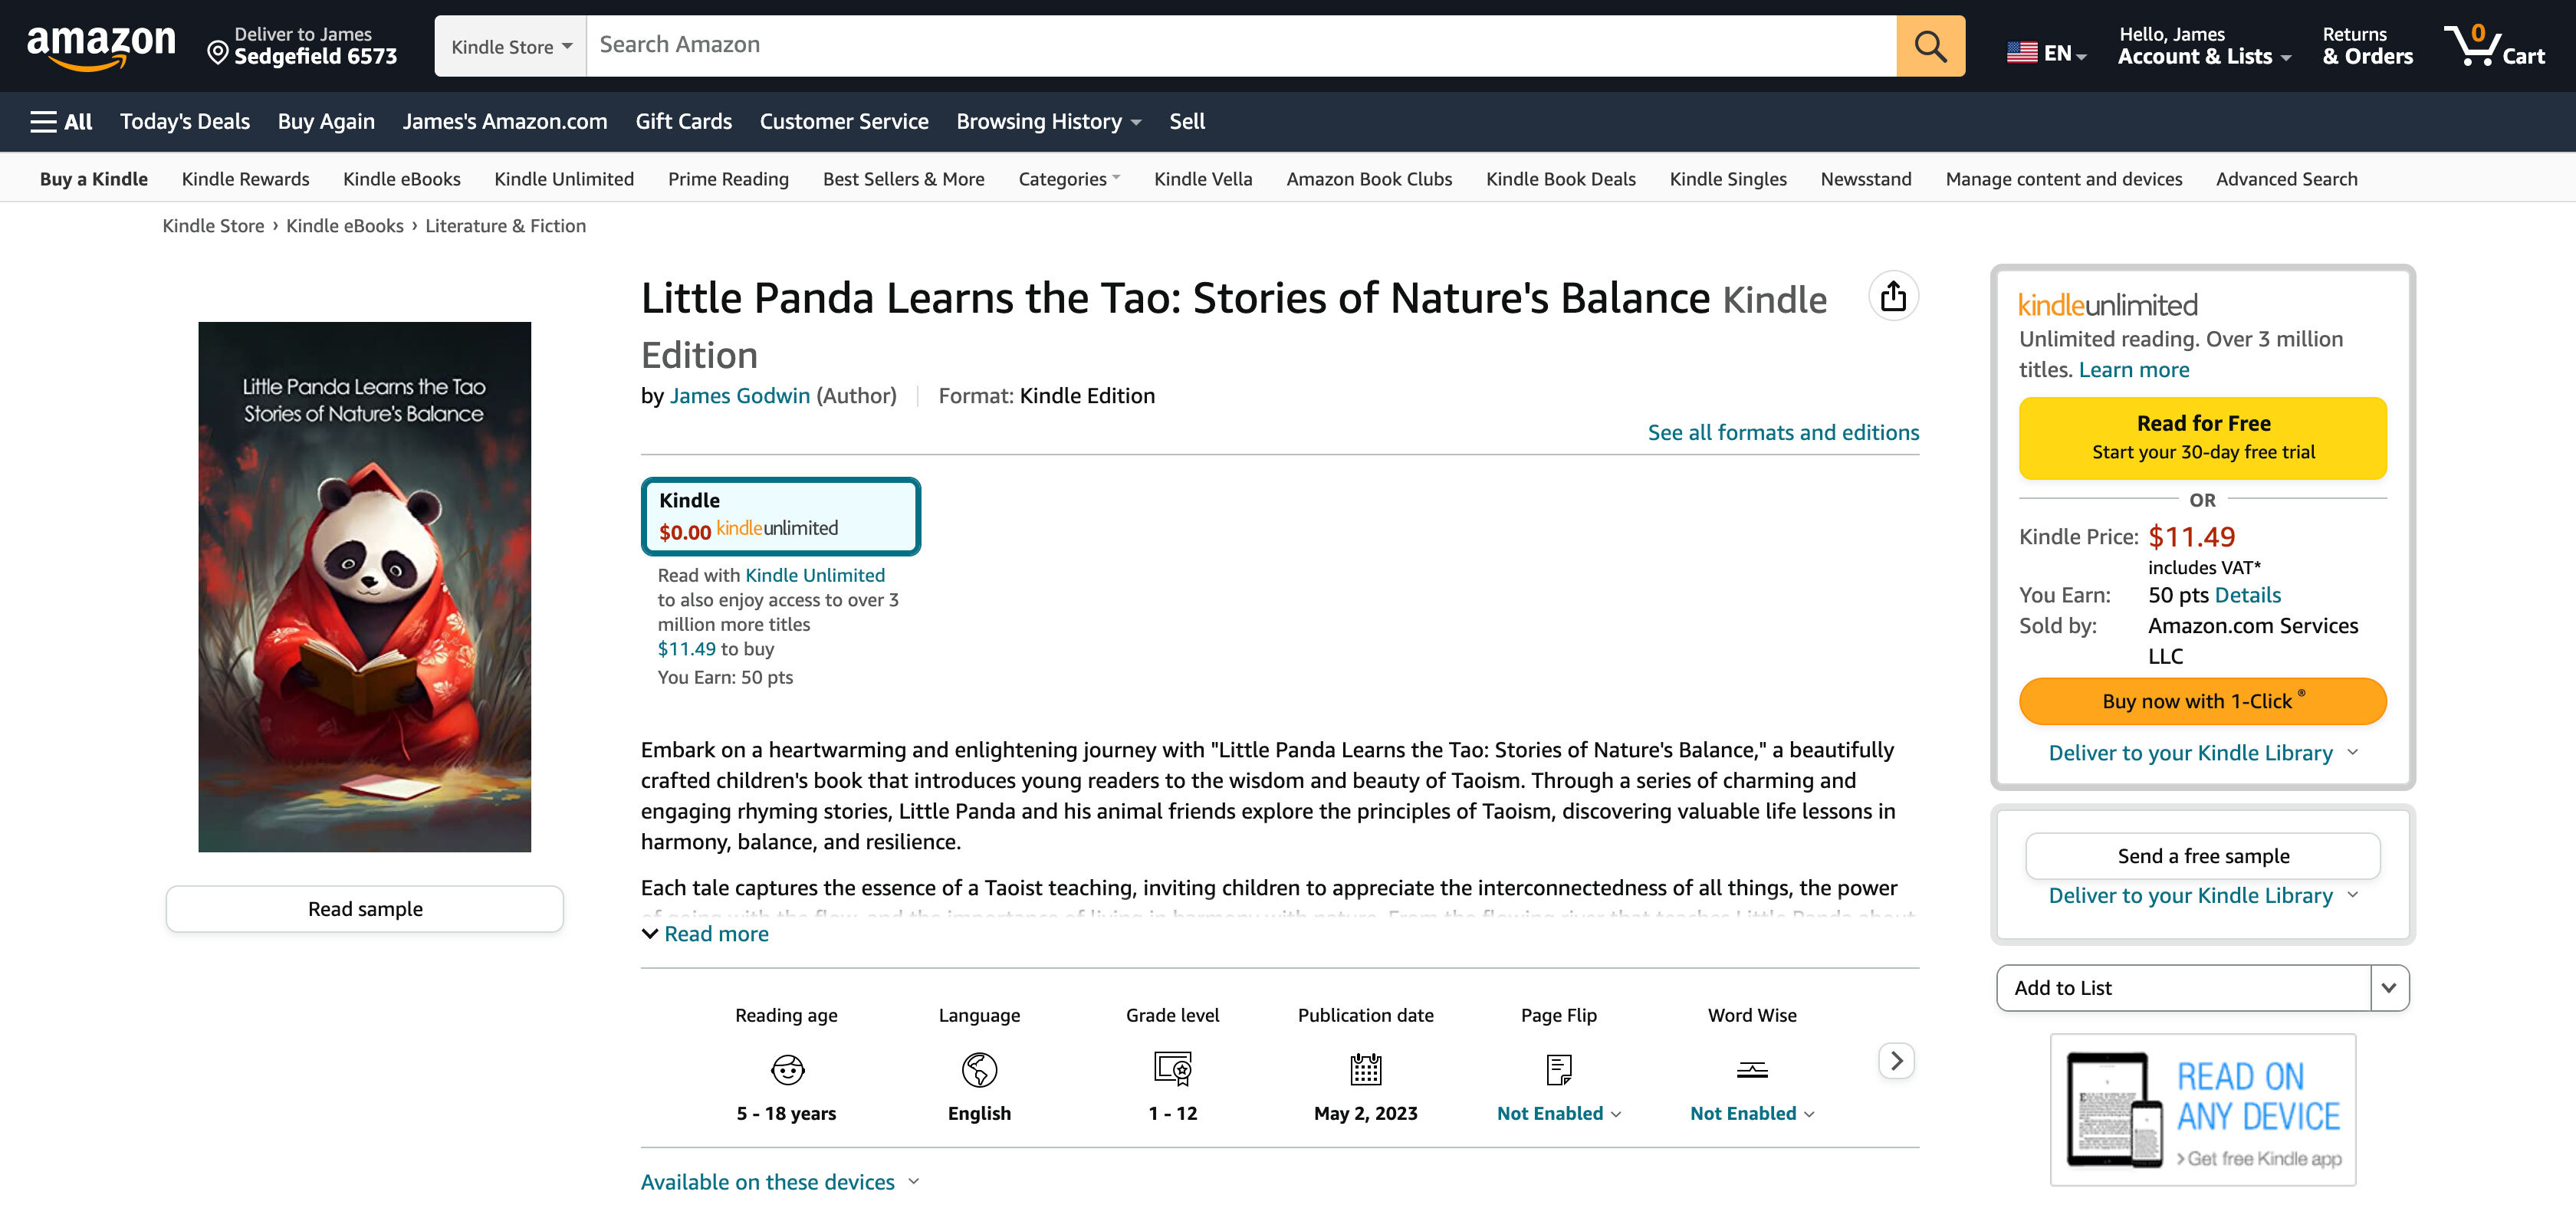Expand the Read more description link
The image size is (2576, 1208).
[x=704, y=934]
